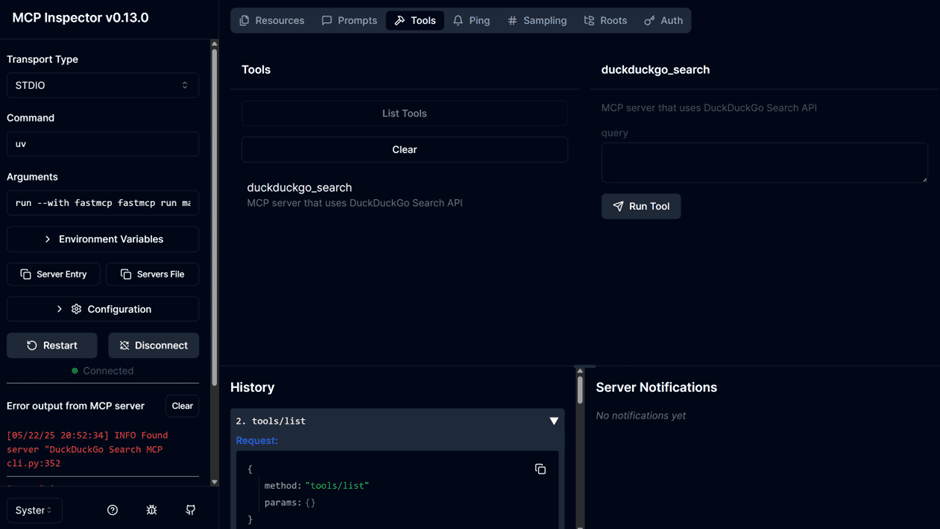The width and height of the screenshot is (940, 529).
Task: Click the Prompts tab message icon
Action: click(327, 20)
